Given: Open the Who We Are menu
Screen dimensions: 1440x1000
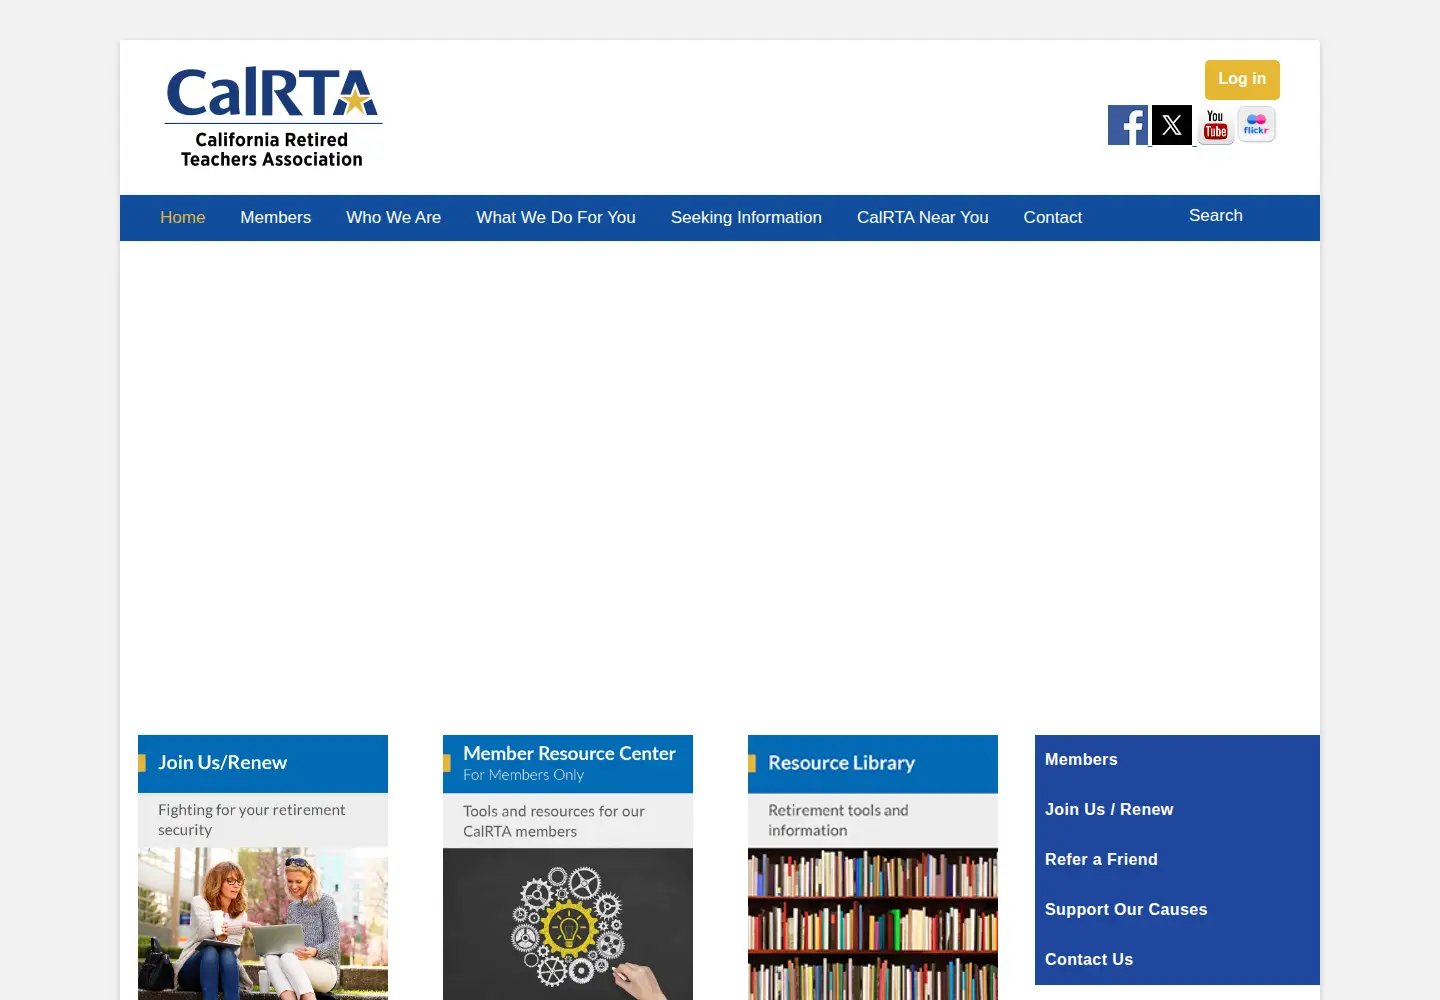Looking at the screenshot, I should (394, 218).
